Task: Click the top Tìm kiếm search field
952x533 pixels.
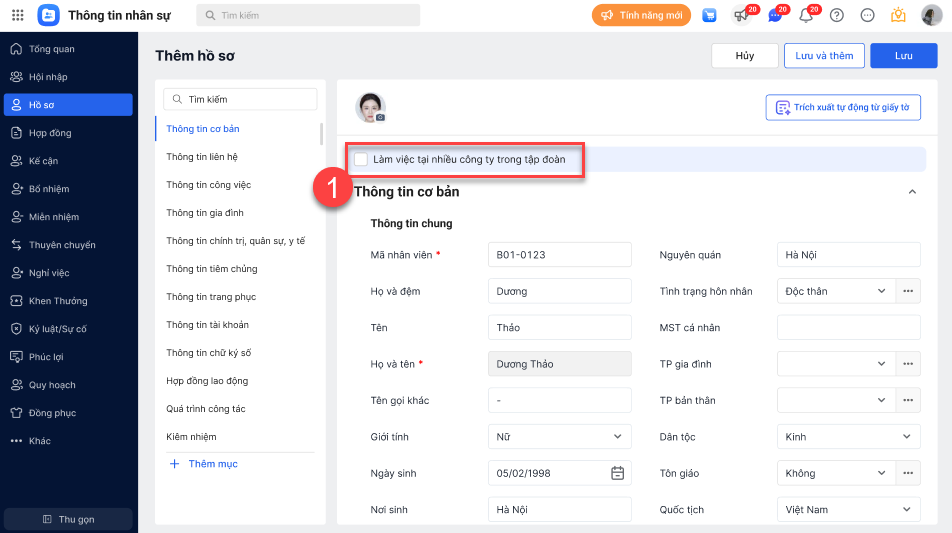Action: click(308, 15)
